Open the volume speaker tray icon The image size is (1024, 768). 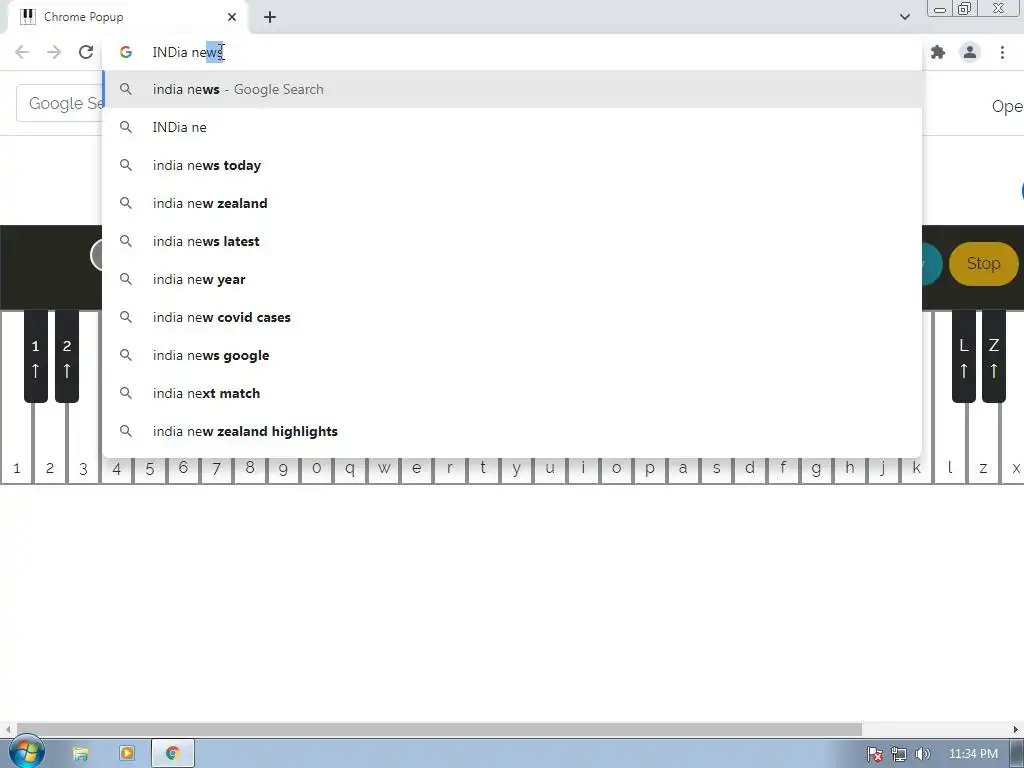coord(922,754)
